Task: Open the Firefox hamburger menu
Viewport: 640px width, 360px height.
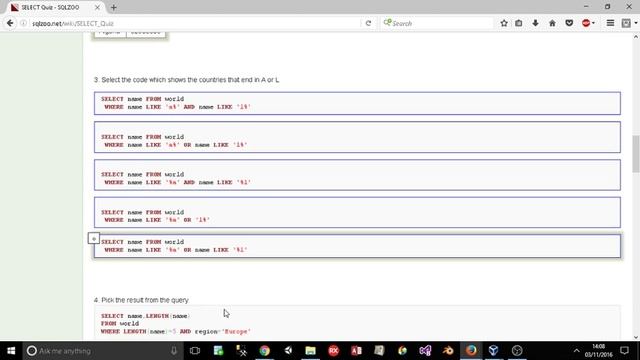Action: (x=610, y=23)
